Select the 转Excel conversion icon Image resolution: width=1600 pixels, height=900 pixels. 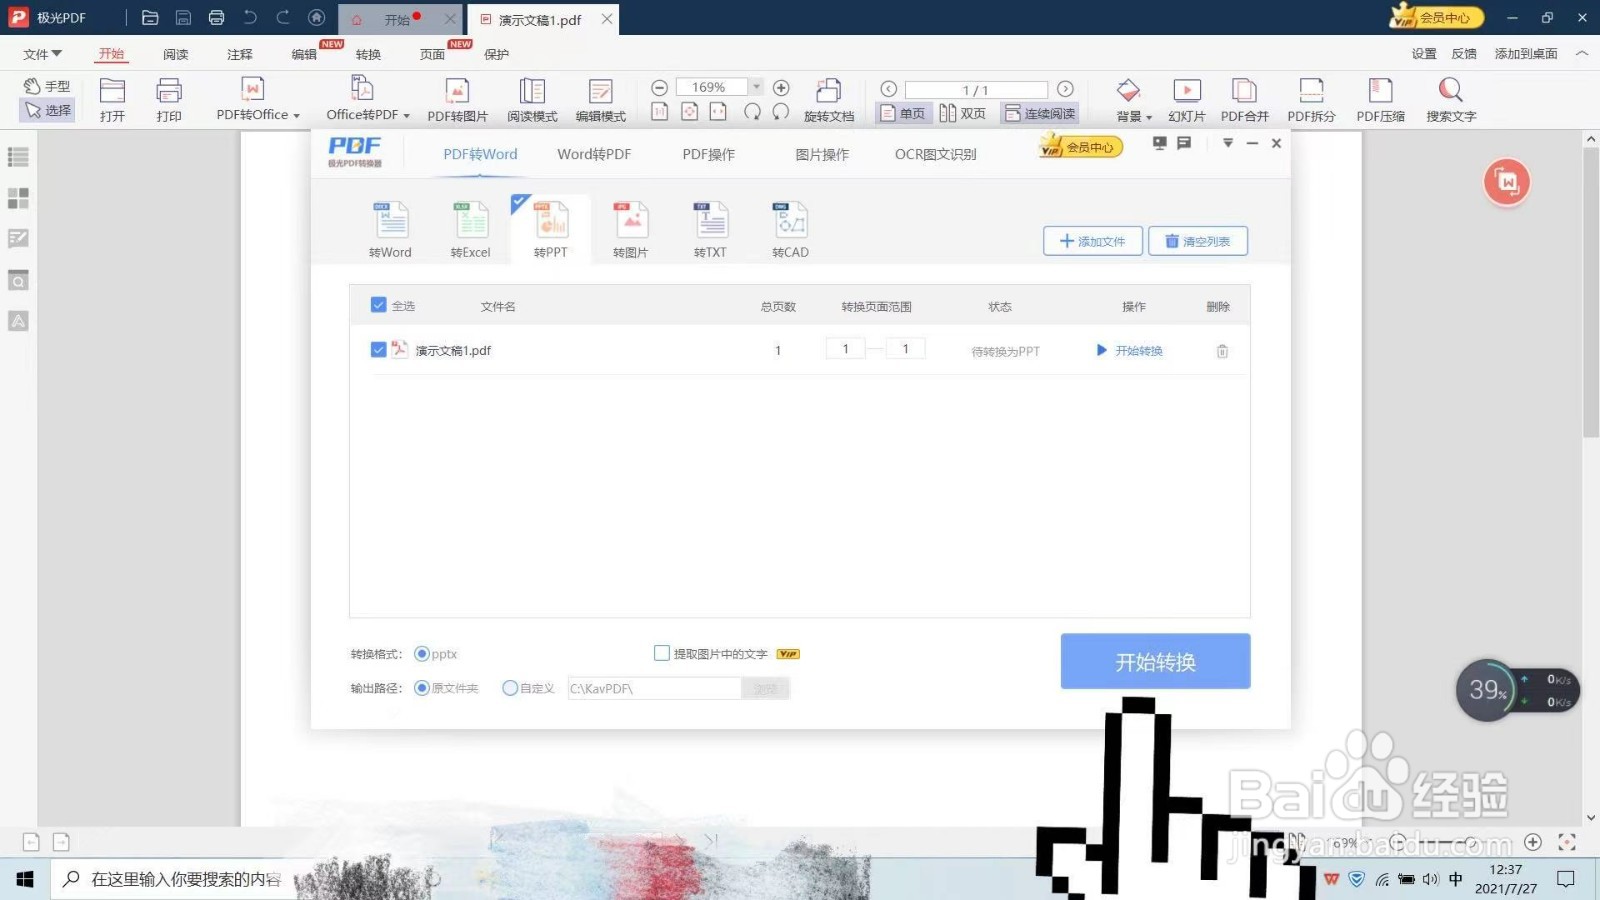[471, 230]
